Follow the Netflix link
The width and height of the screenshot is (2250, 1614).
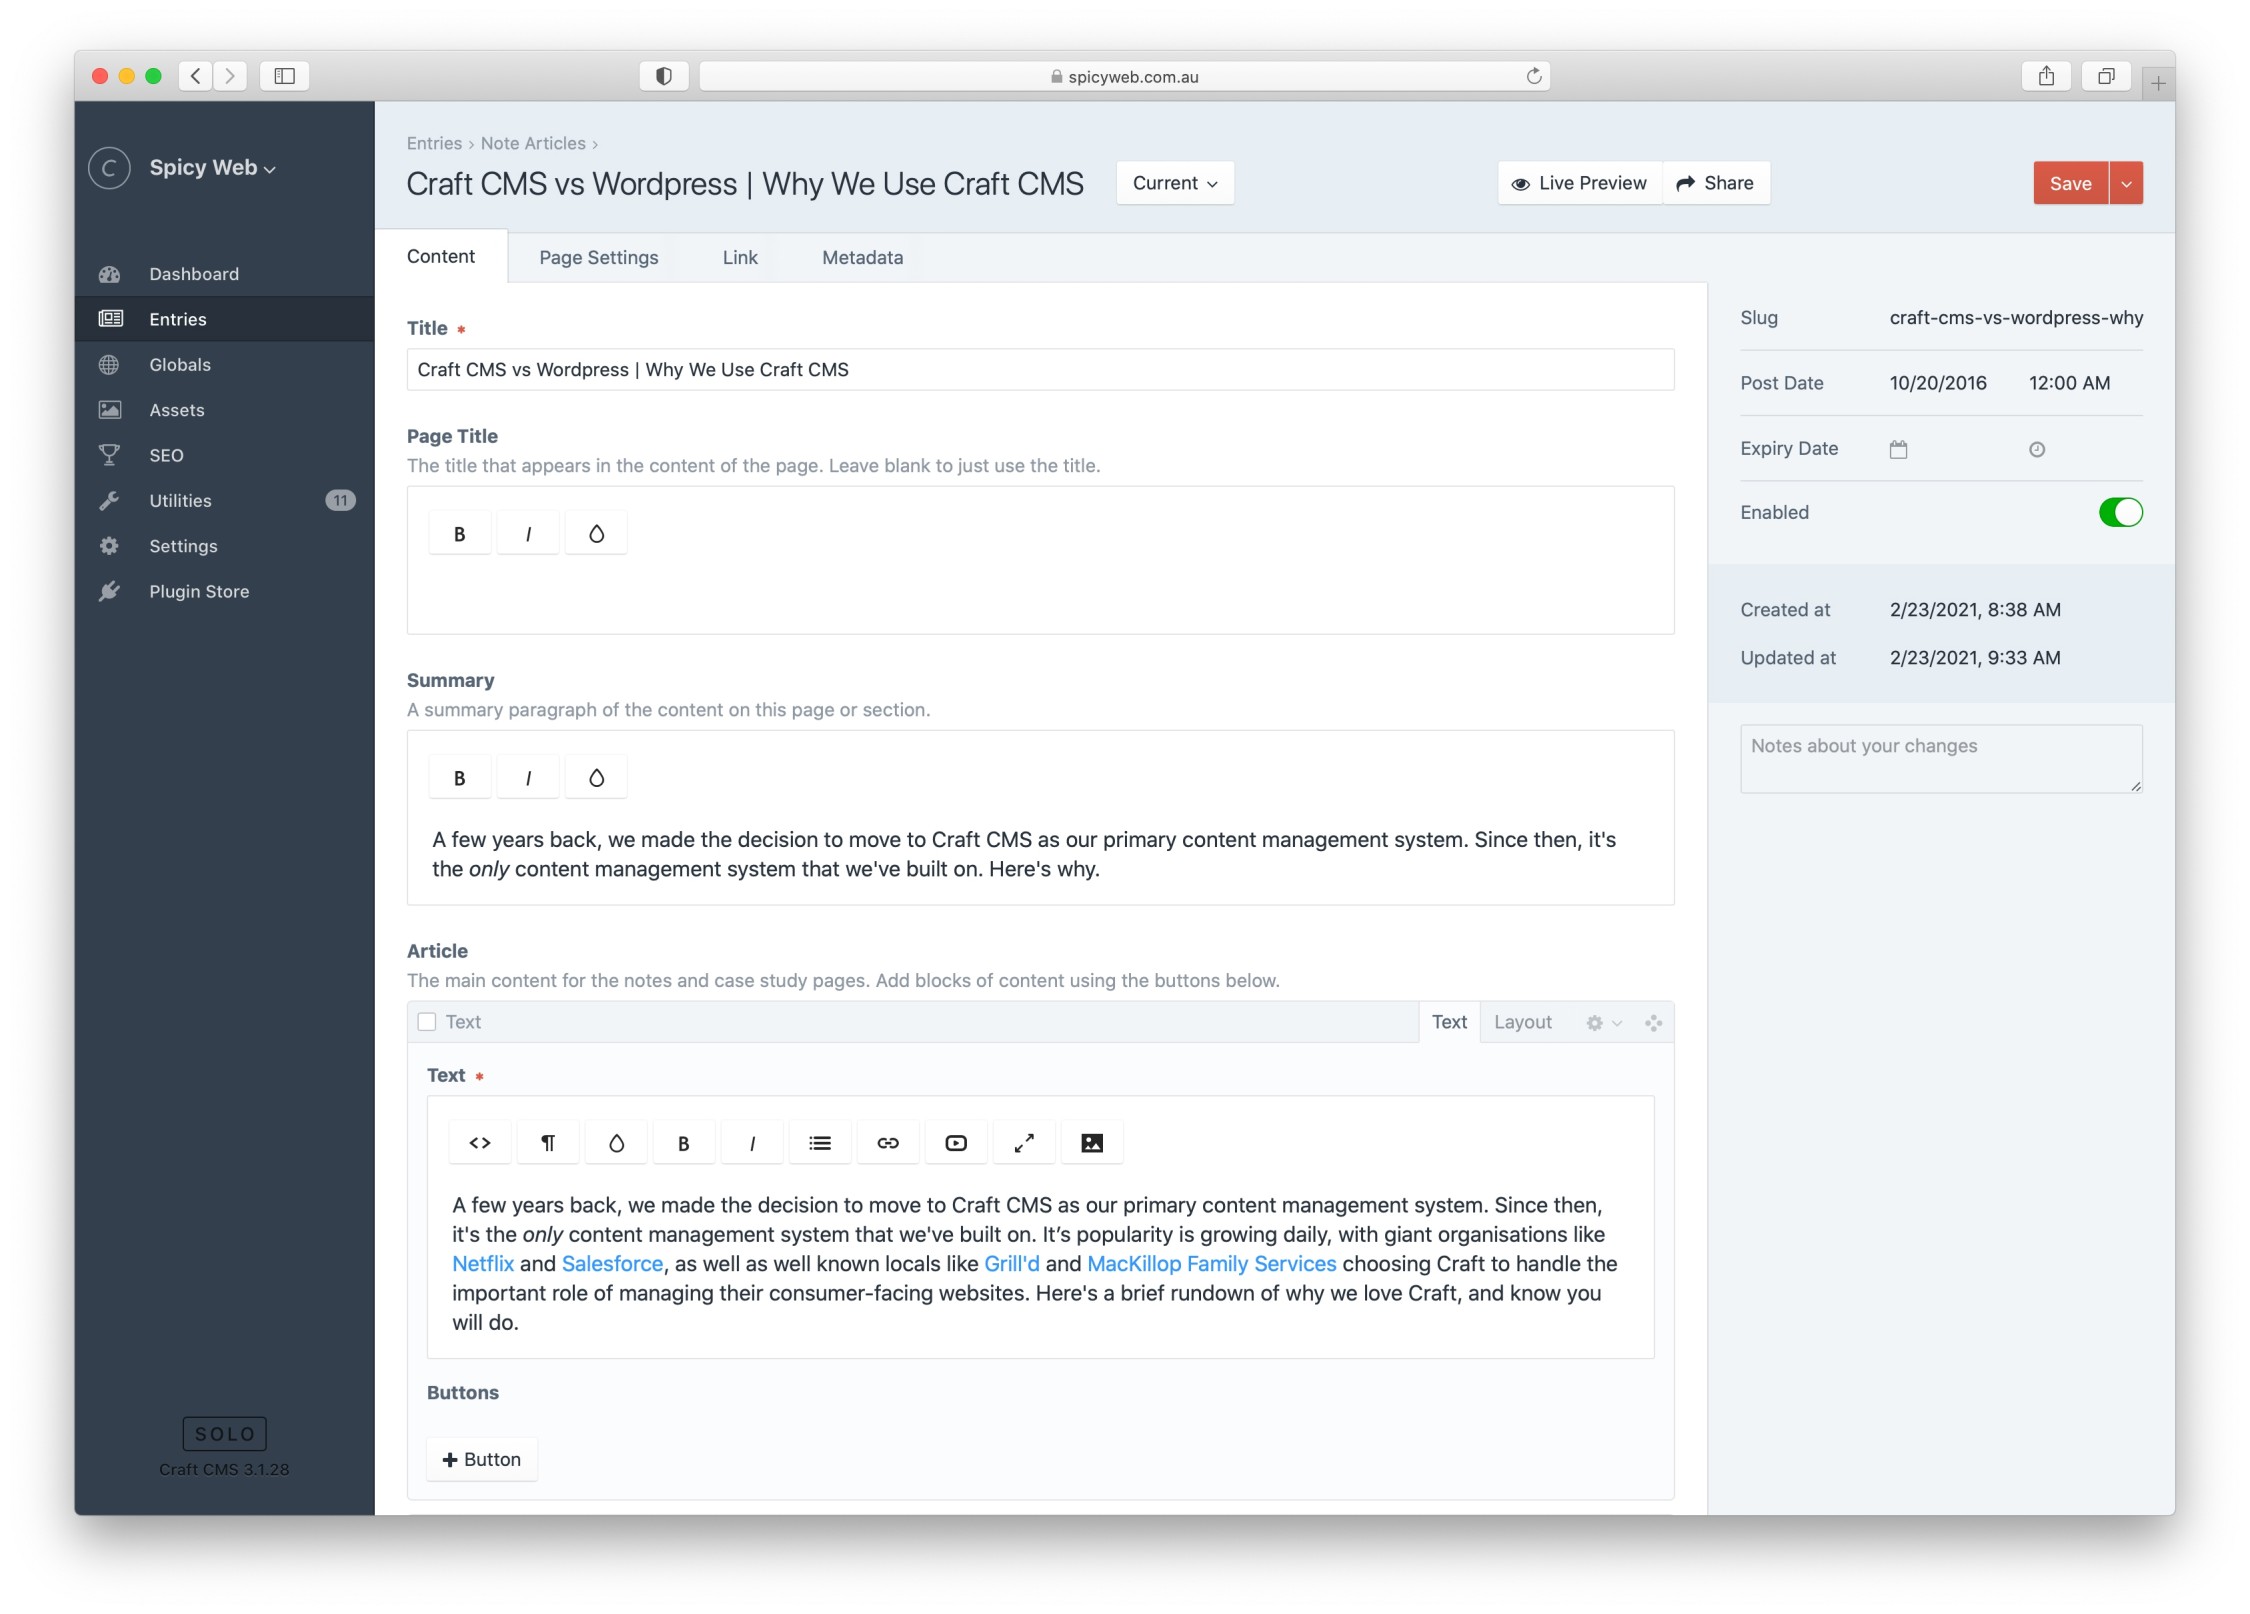click(483, 1264)
